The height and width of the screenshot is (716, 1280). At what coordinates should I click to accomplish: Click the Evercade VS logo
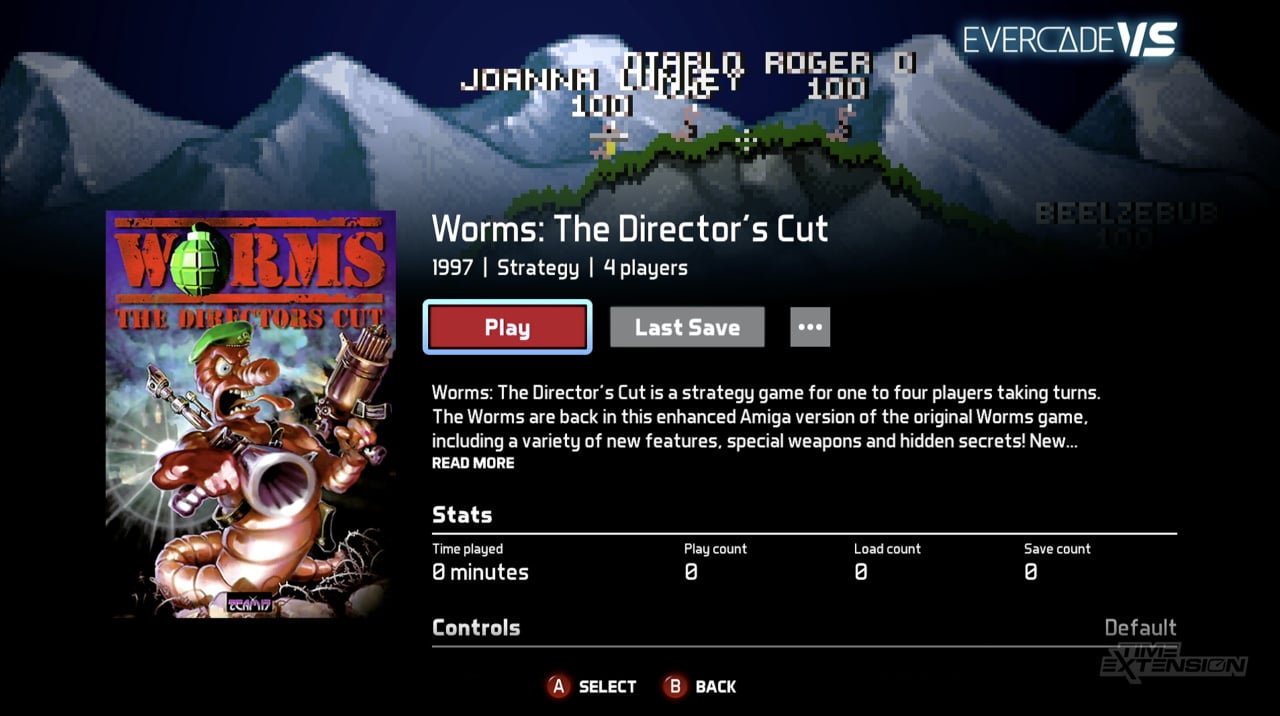coord(1070,39)
